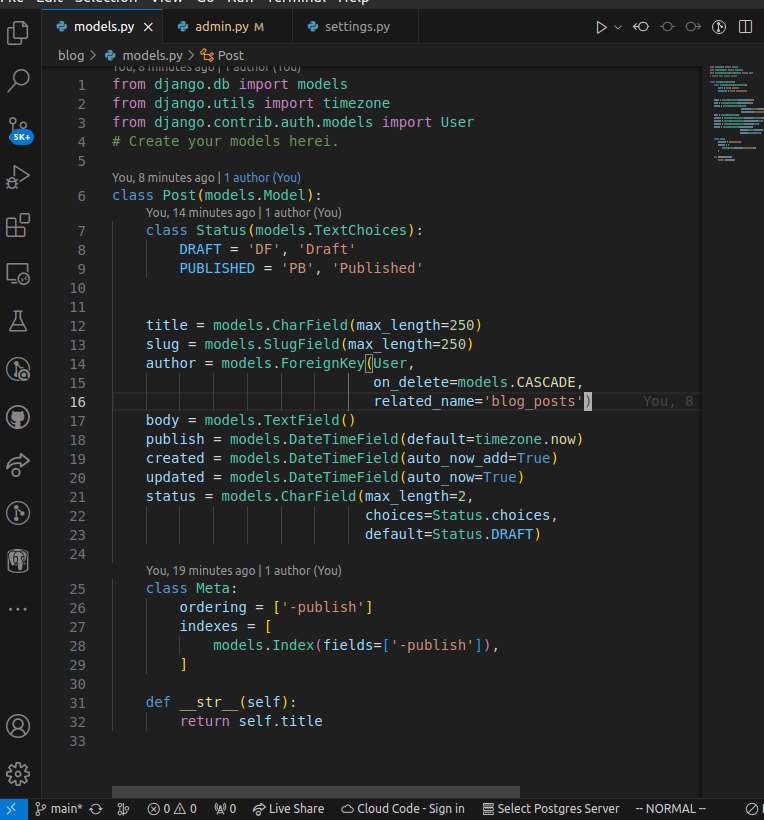Click Select Postgres Server in status bar

tap(551, 809)
